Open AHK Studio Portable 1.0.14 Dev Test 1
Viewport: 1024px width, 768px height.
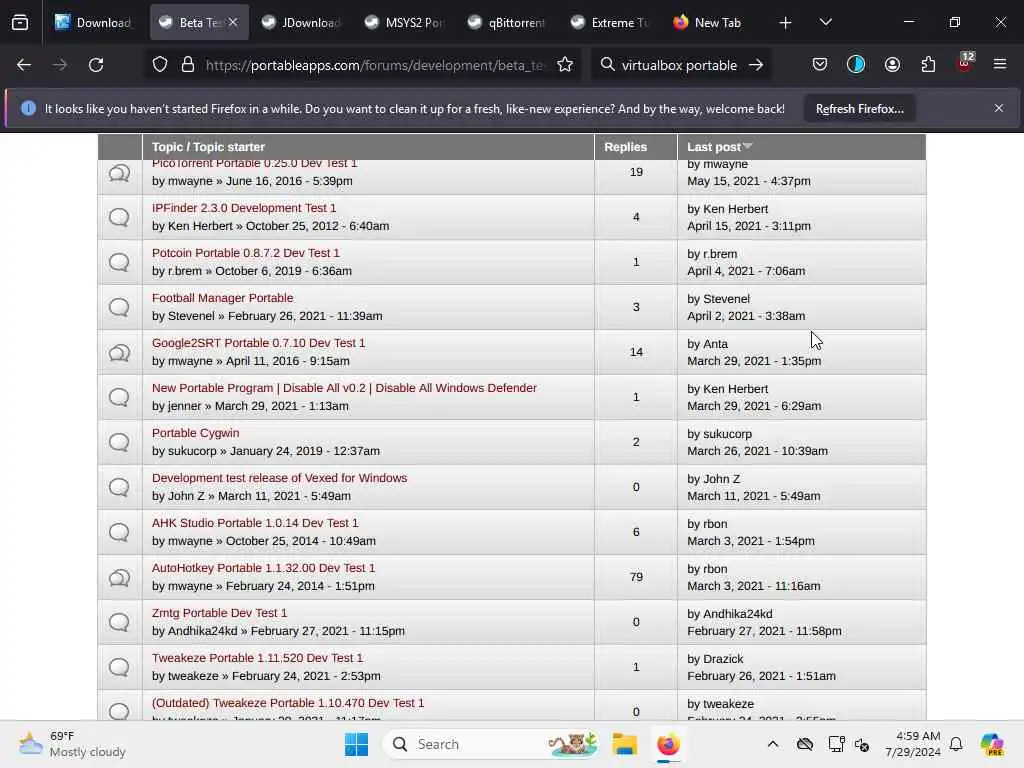click(255, 523)
